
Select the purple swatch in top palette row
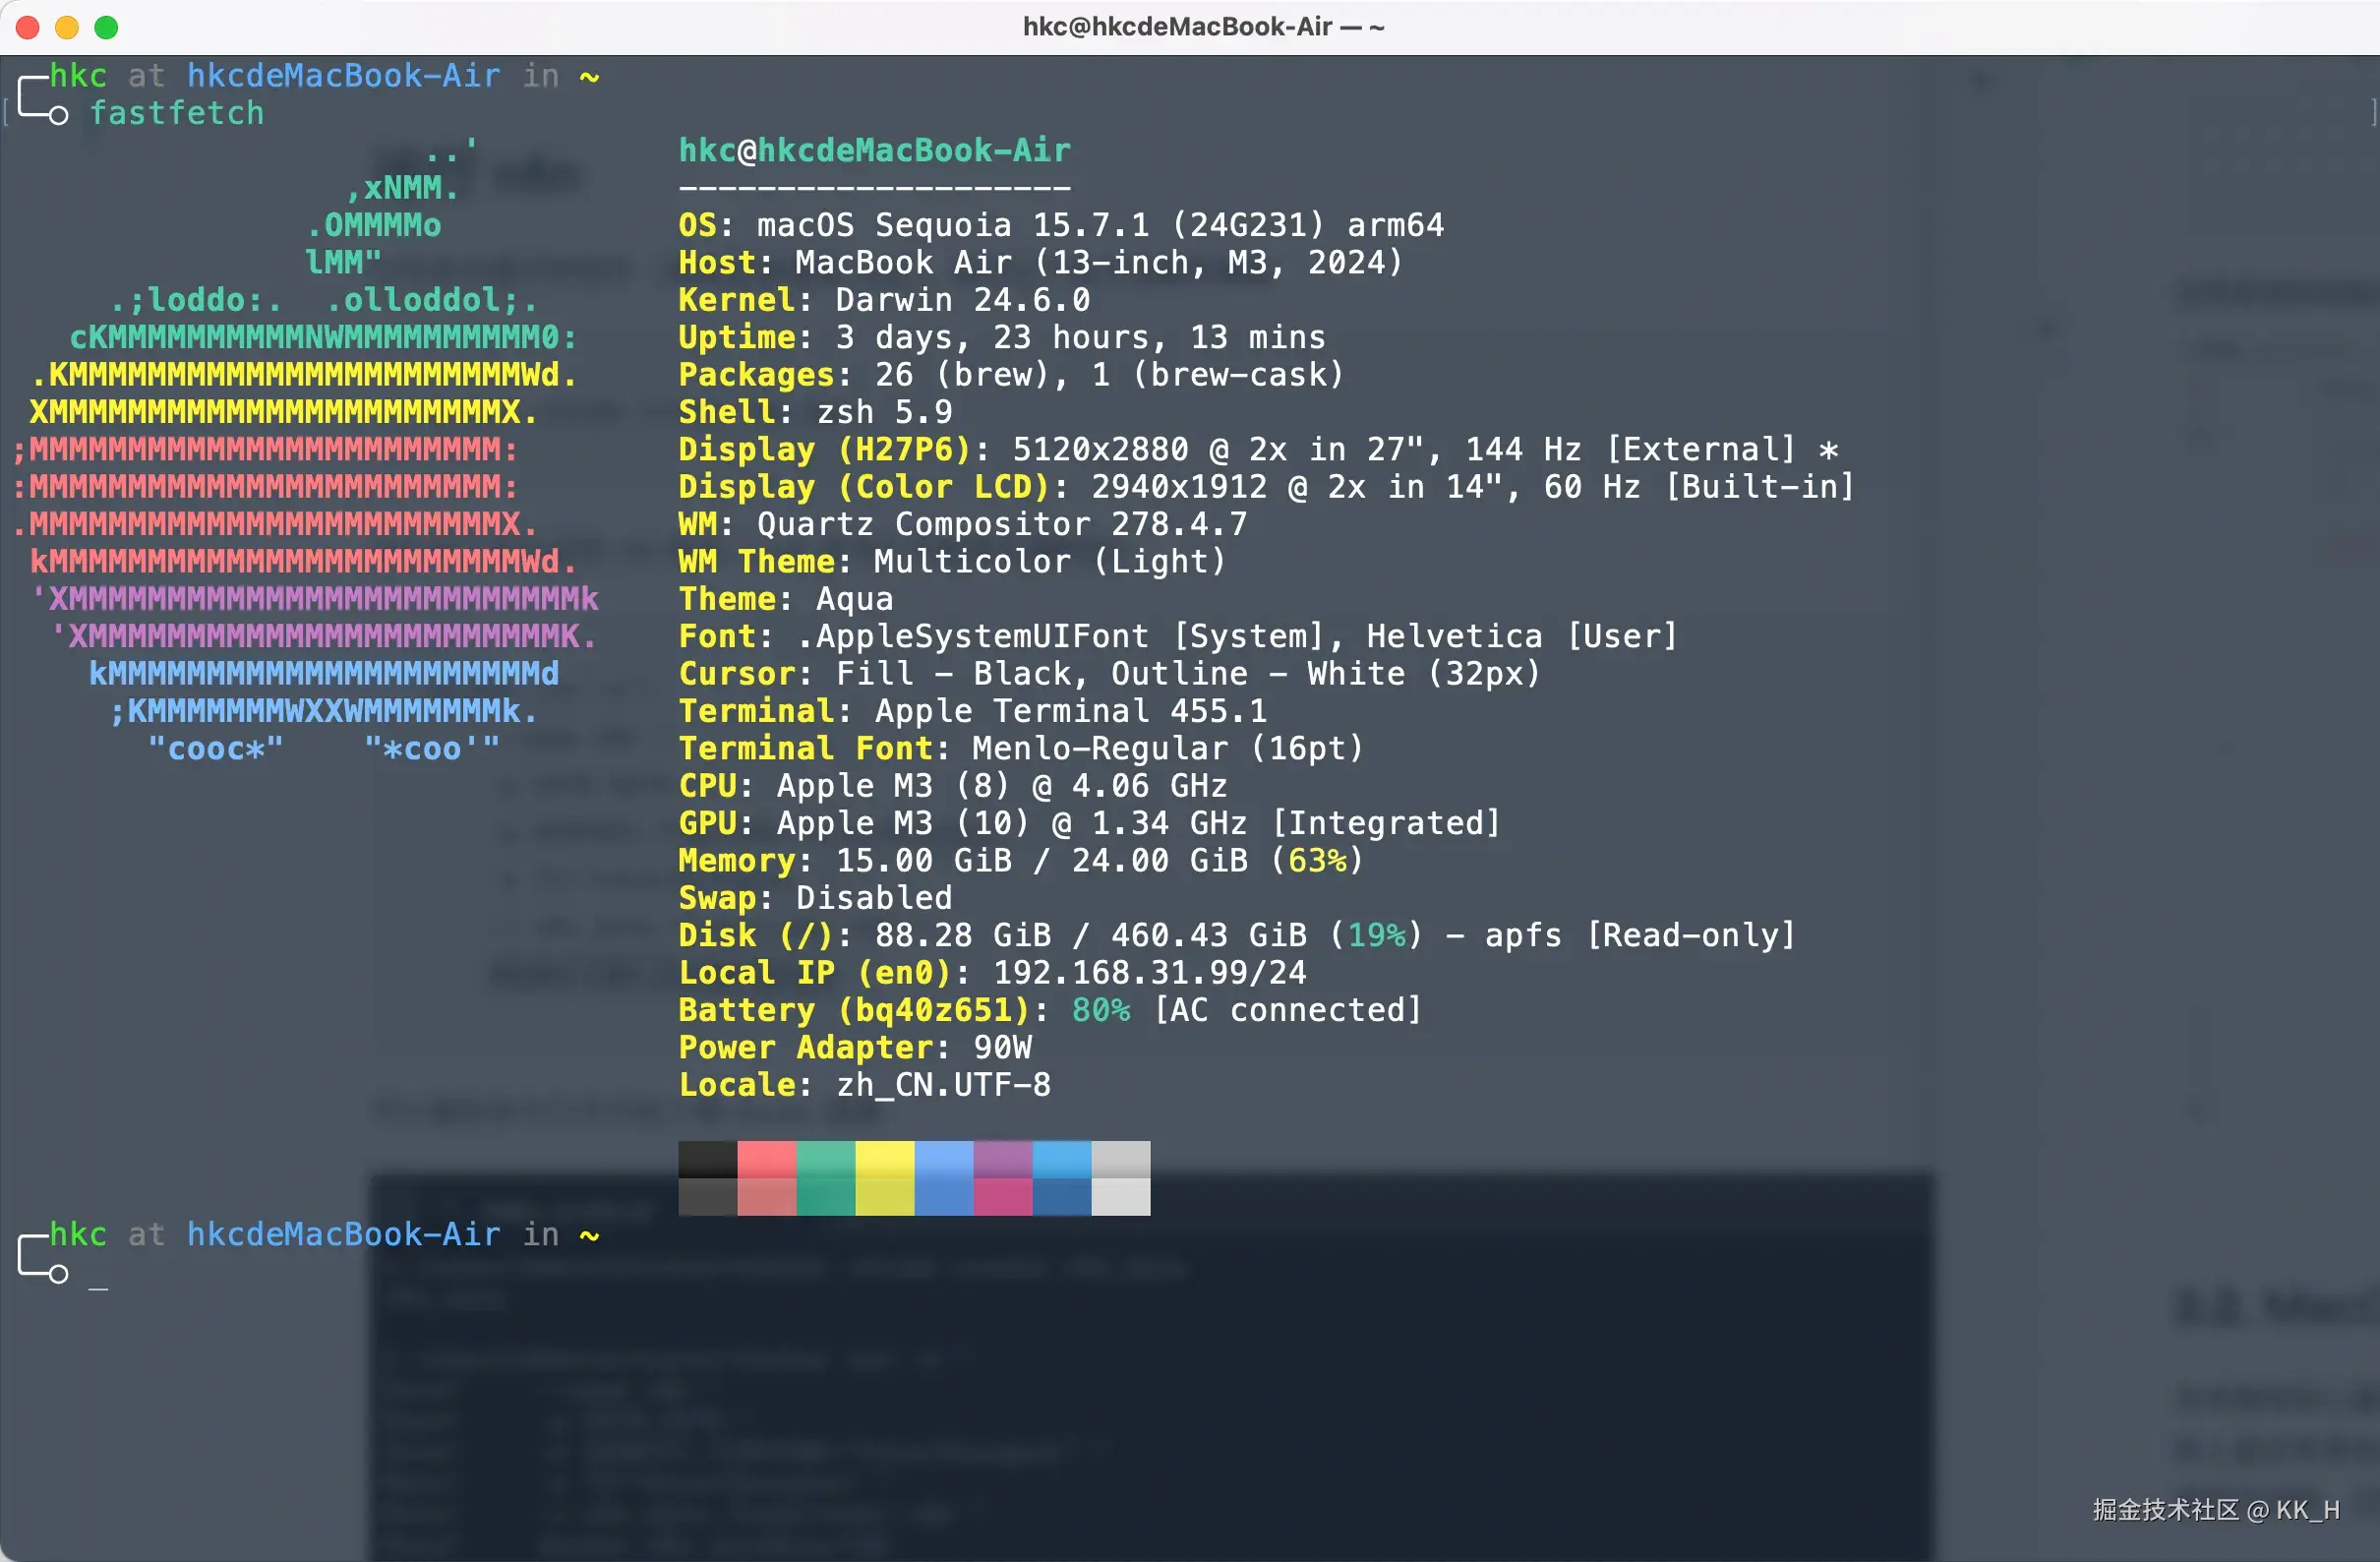click(1002, 1159)
